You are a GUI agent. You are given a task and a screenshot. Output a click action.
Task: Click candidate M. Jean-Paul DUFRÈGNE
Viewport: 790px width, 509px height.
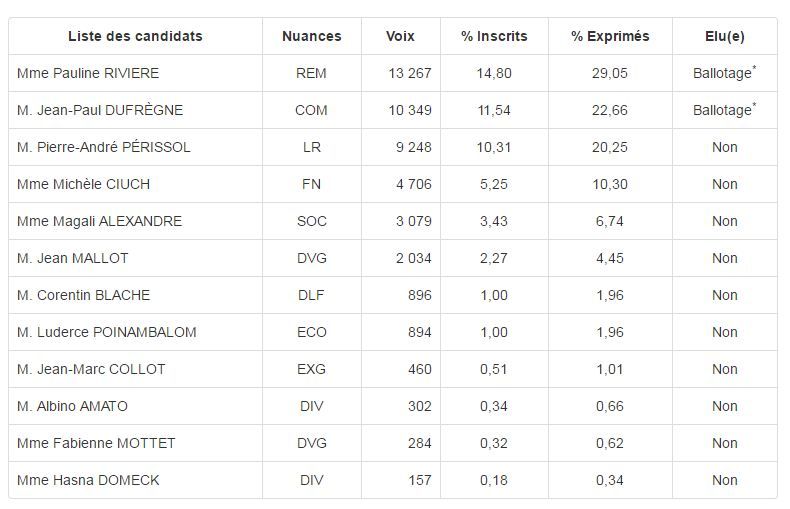[x=100, y=110]
